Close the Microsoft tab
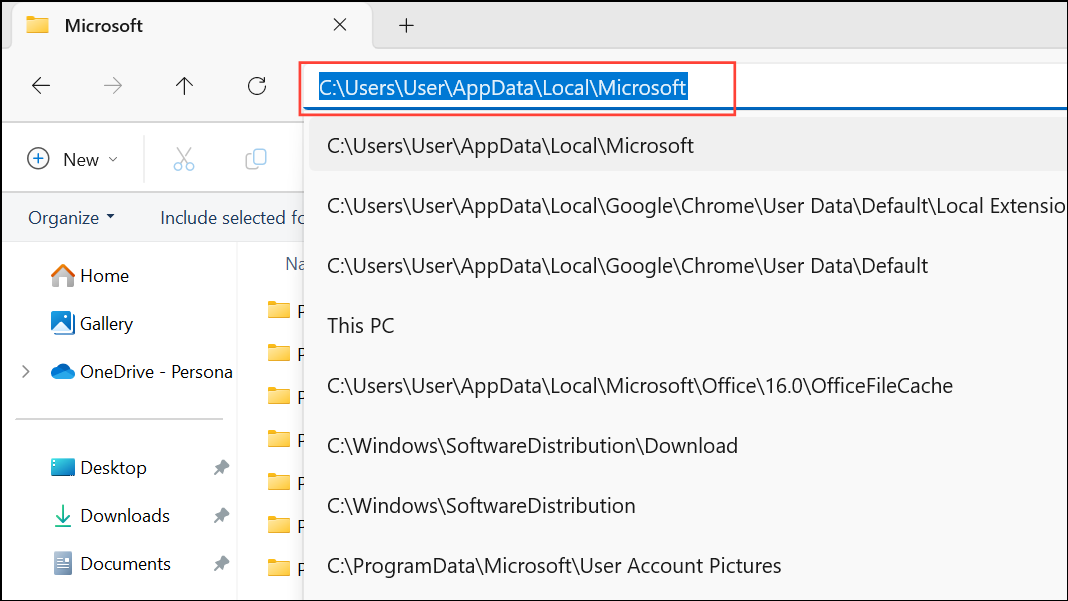 coord(339,26)
